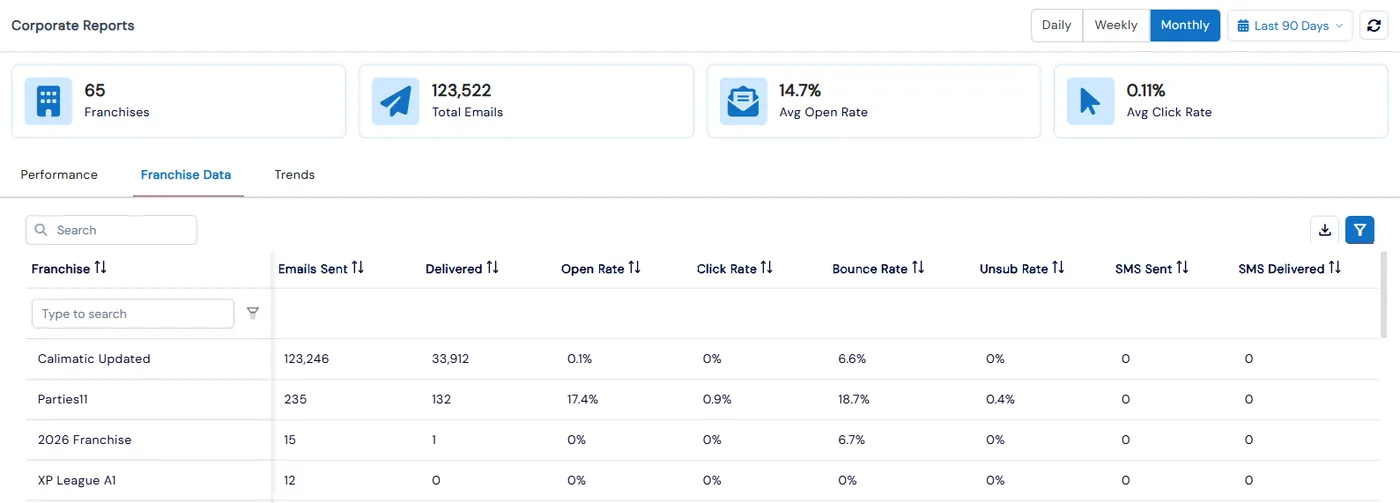Click the 17.4% open rate cell
The width and height of the screenshot is (1400, 503).
click(x=582, y=399)
